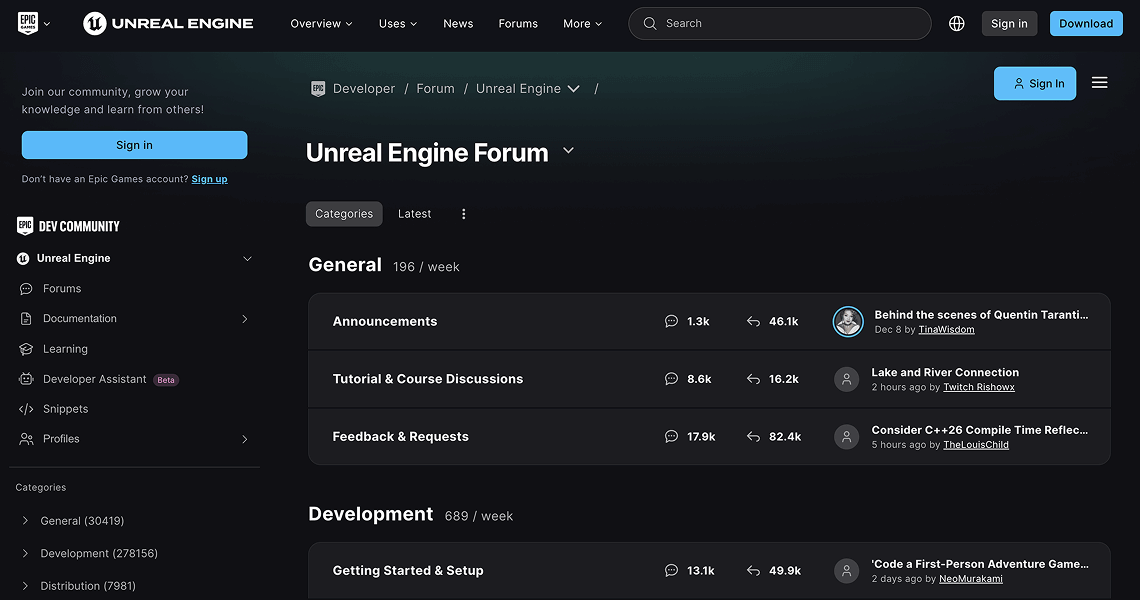Click the Dev Community logo in sidebar
The width and height of the screenshot is (1140, 600).
click(x=68, y=225)
